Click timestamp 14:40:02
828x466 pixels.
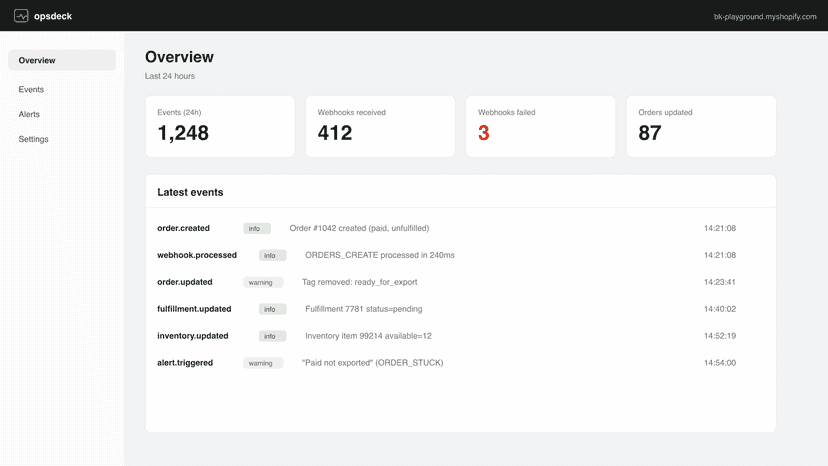tap(719, 309)
